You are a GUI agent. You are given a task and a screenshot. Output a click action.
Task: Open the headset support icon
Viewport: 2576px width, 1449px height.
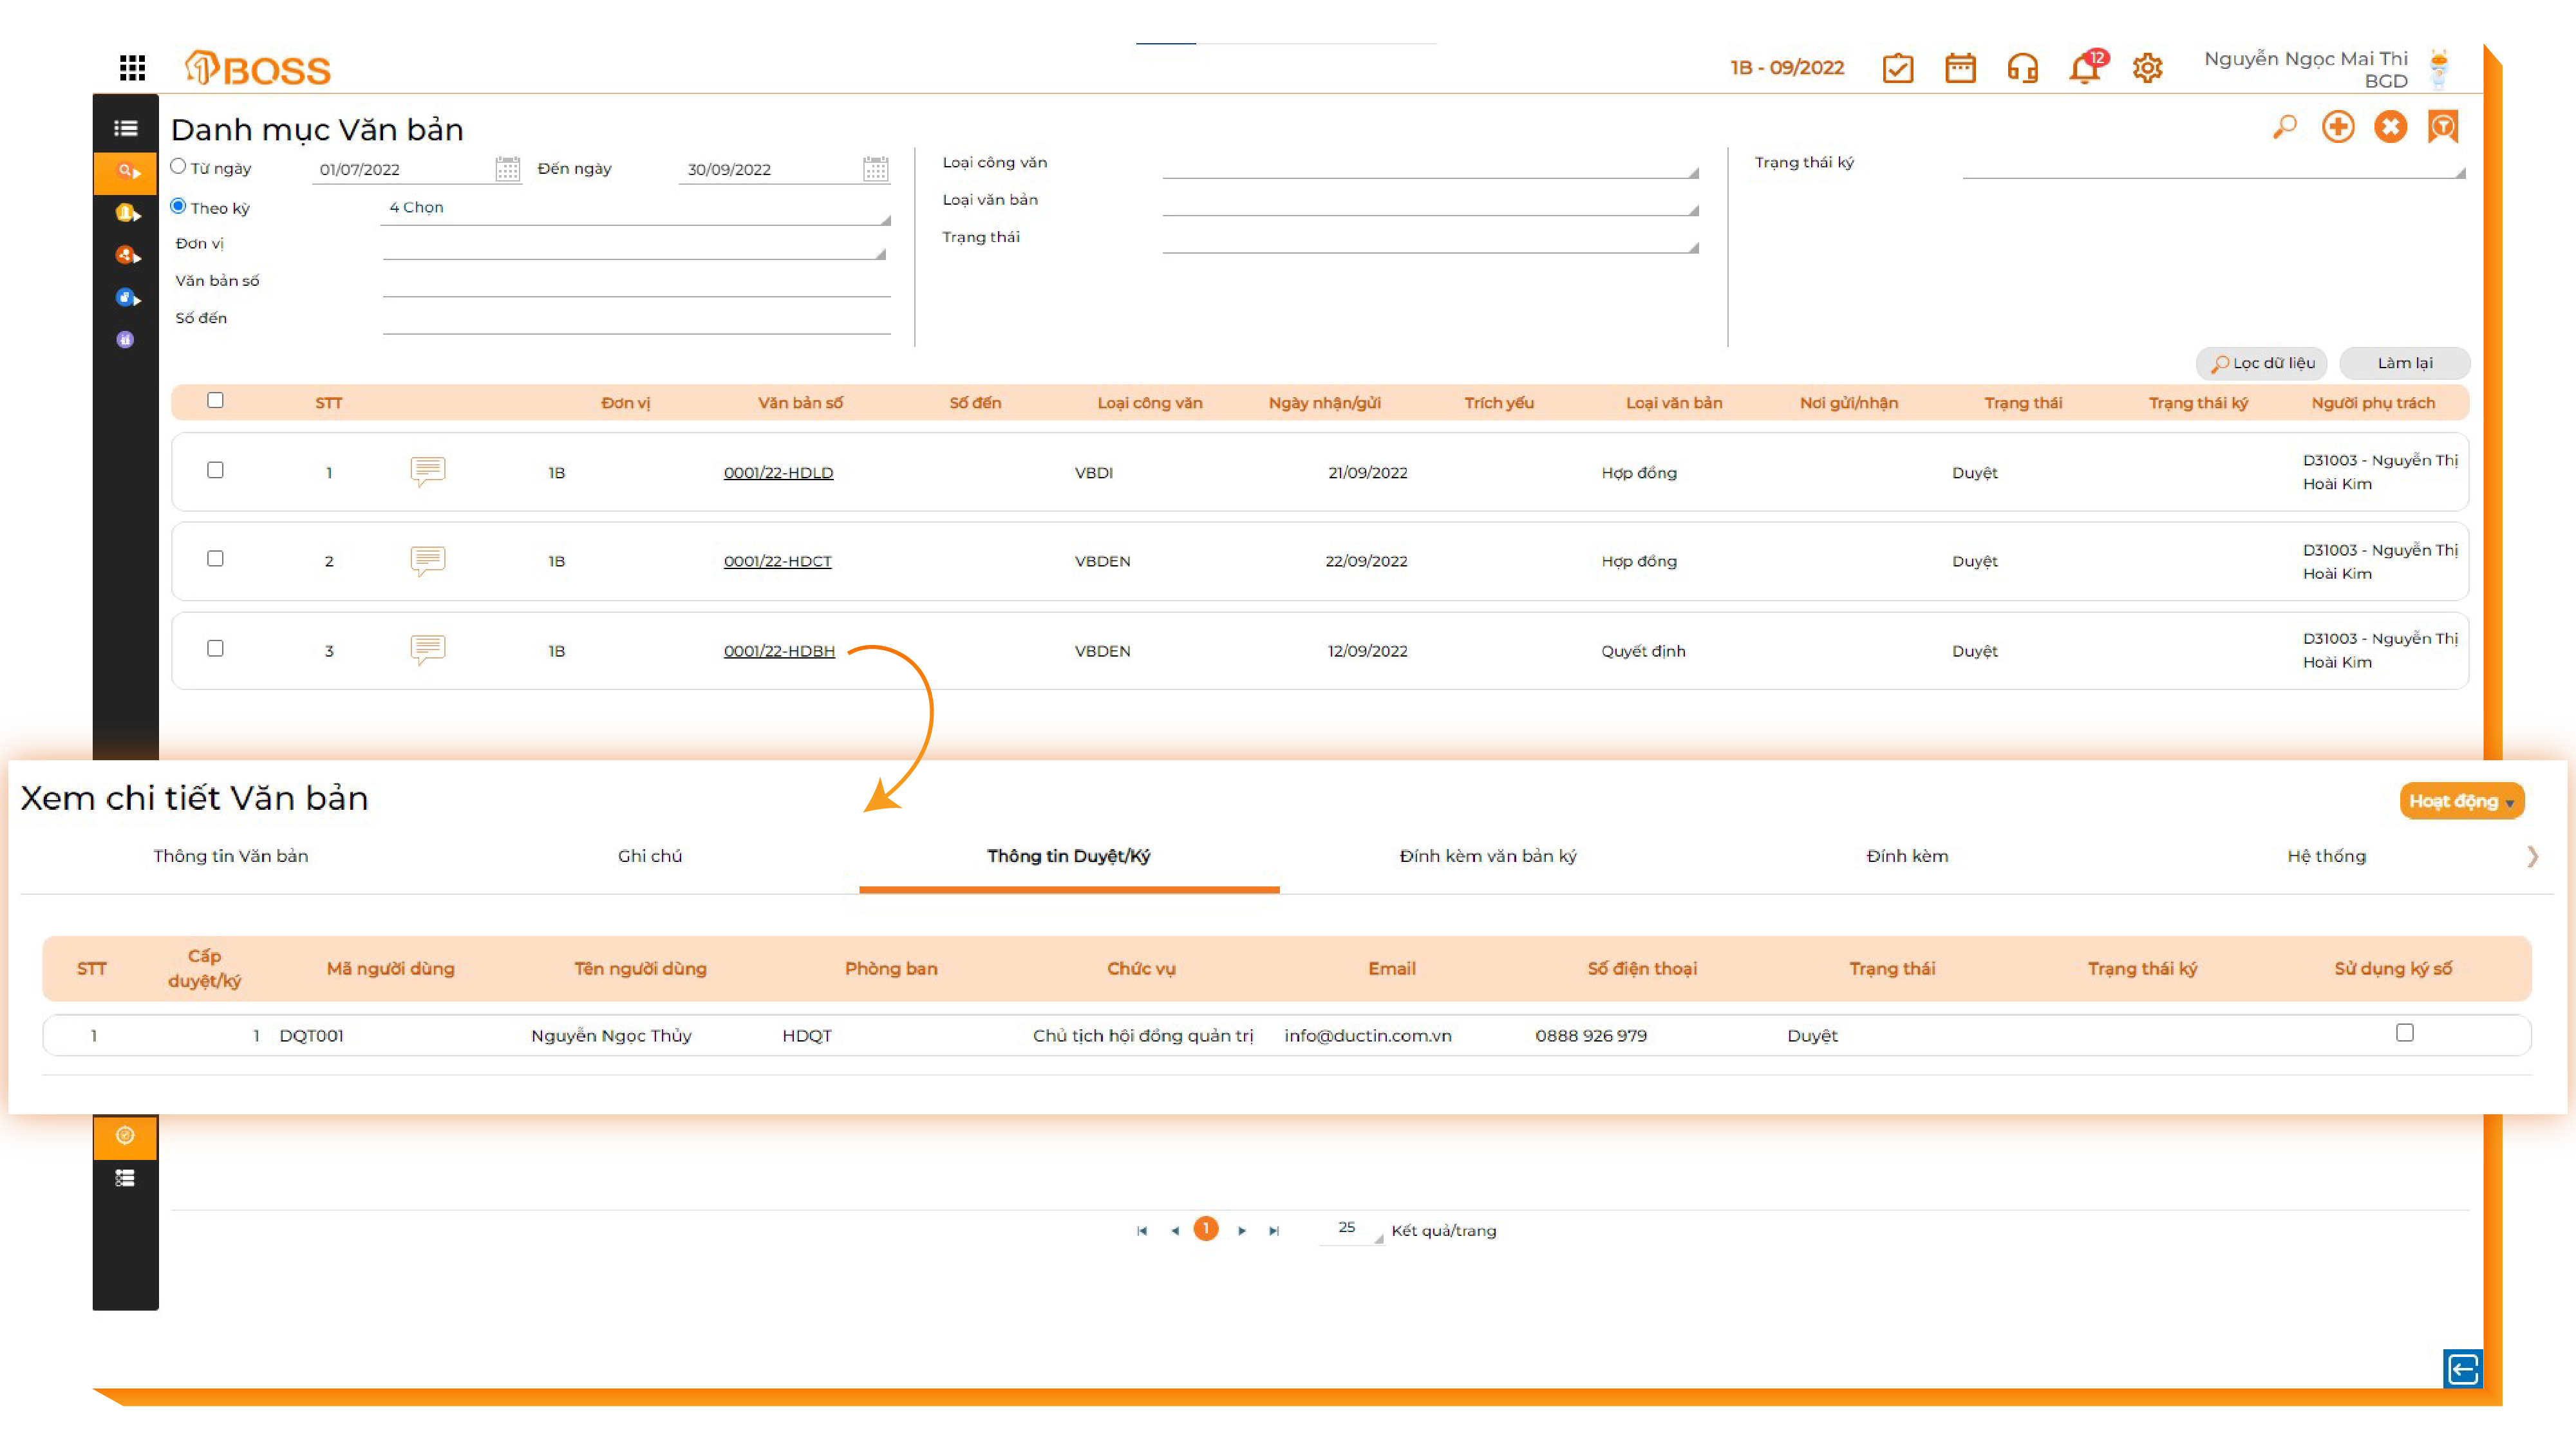2022,68
